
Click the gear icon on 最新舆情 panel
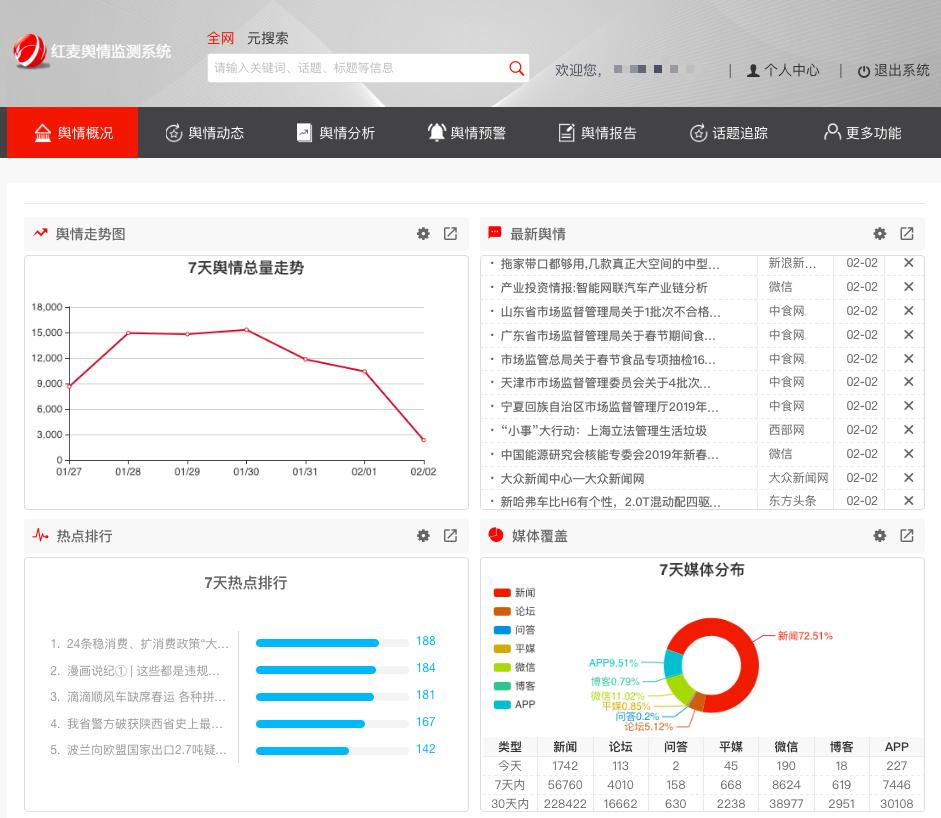coord(879,234)
